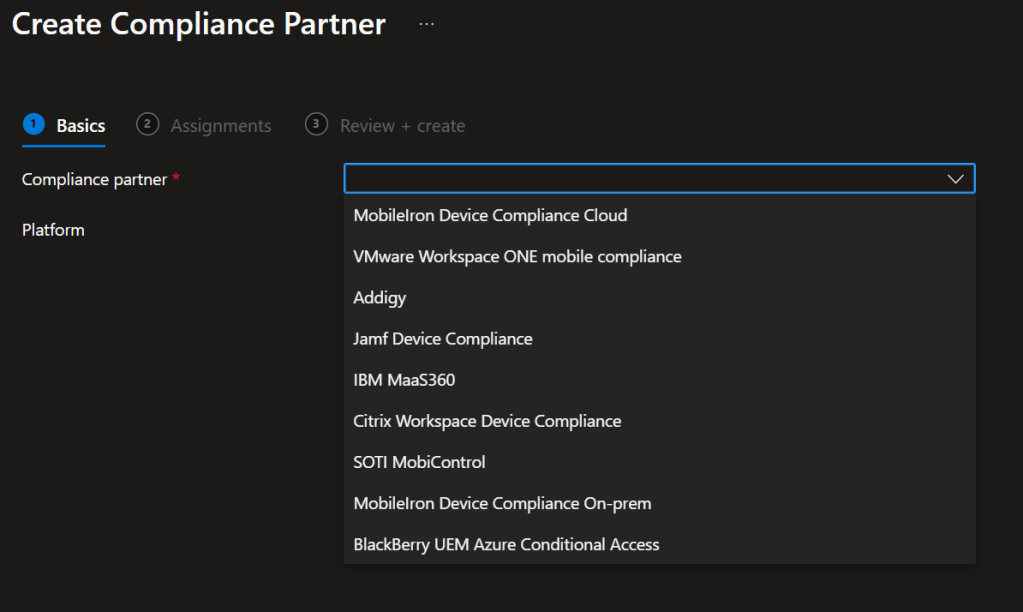Switch to the Assignments tab

220,125
